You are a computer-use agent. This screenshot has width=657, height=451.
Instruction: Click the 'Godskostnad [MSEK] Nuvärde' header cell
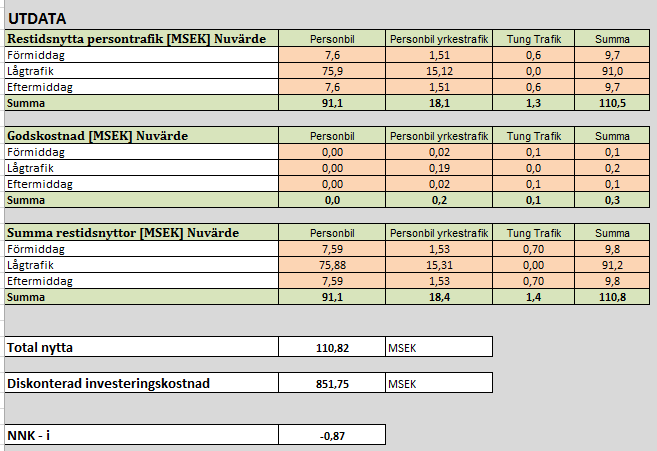point(142,135)
